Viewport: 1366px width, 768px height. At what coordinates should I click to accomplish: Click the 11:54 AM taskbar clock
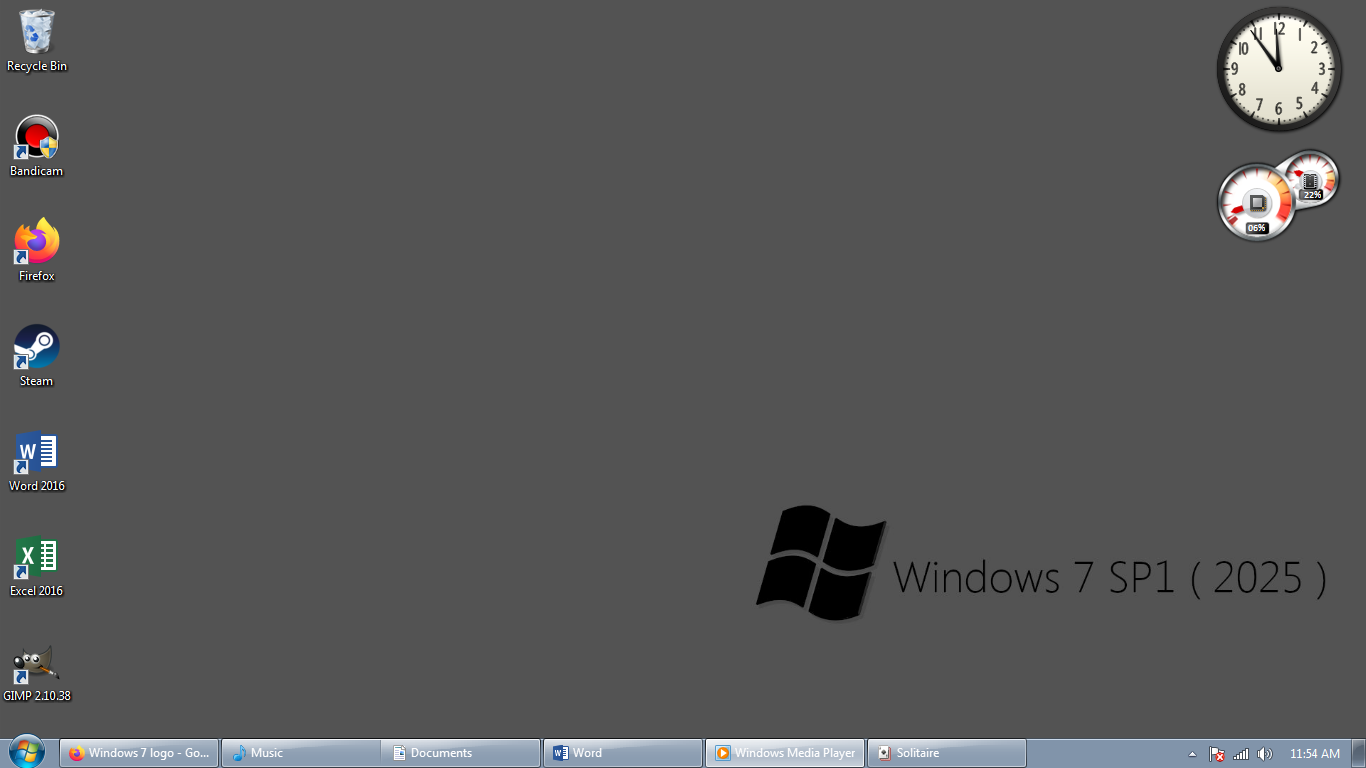tap(1315, 754)
